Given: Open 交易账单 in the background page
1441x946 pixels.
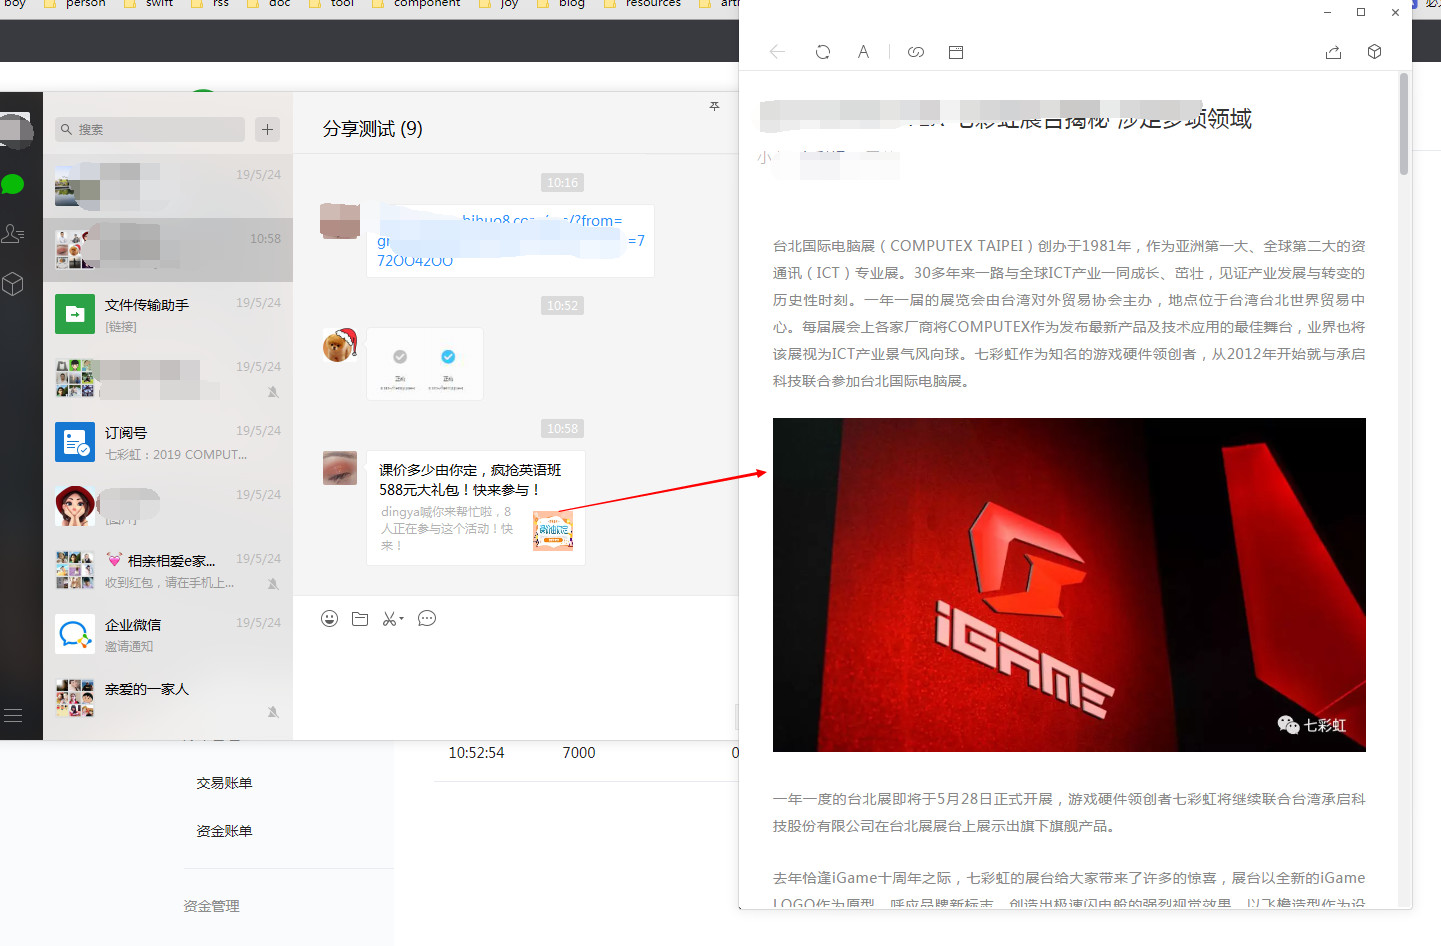Looking at the screenshot, I should pyautogui.click(x=224, y=783).
